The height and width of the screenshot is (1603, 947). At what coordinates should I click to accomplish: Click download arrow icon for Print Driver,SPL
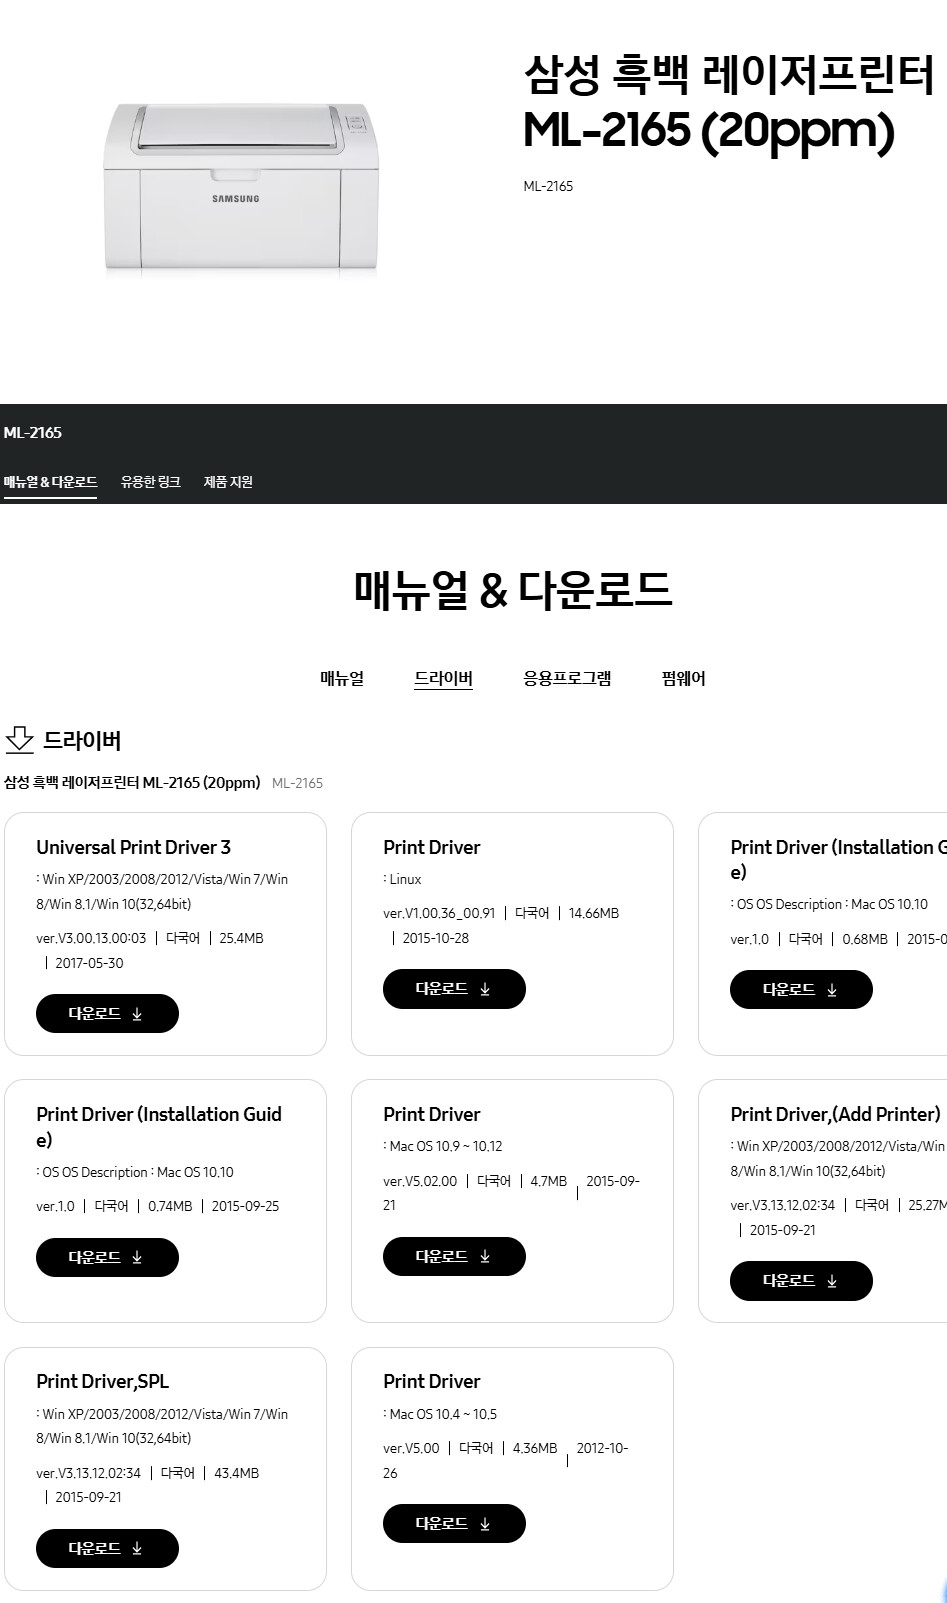coord(137,1549)
